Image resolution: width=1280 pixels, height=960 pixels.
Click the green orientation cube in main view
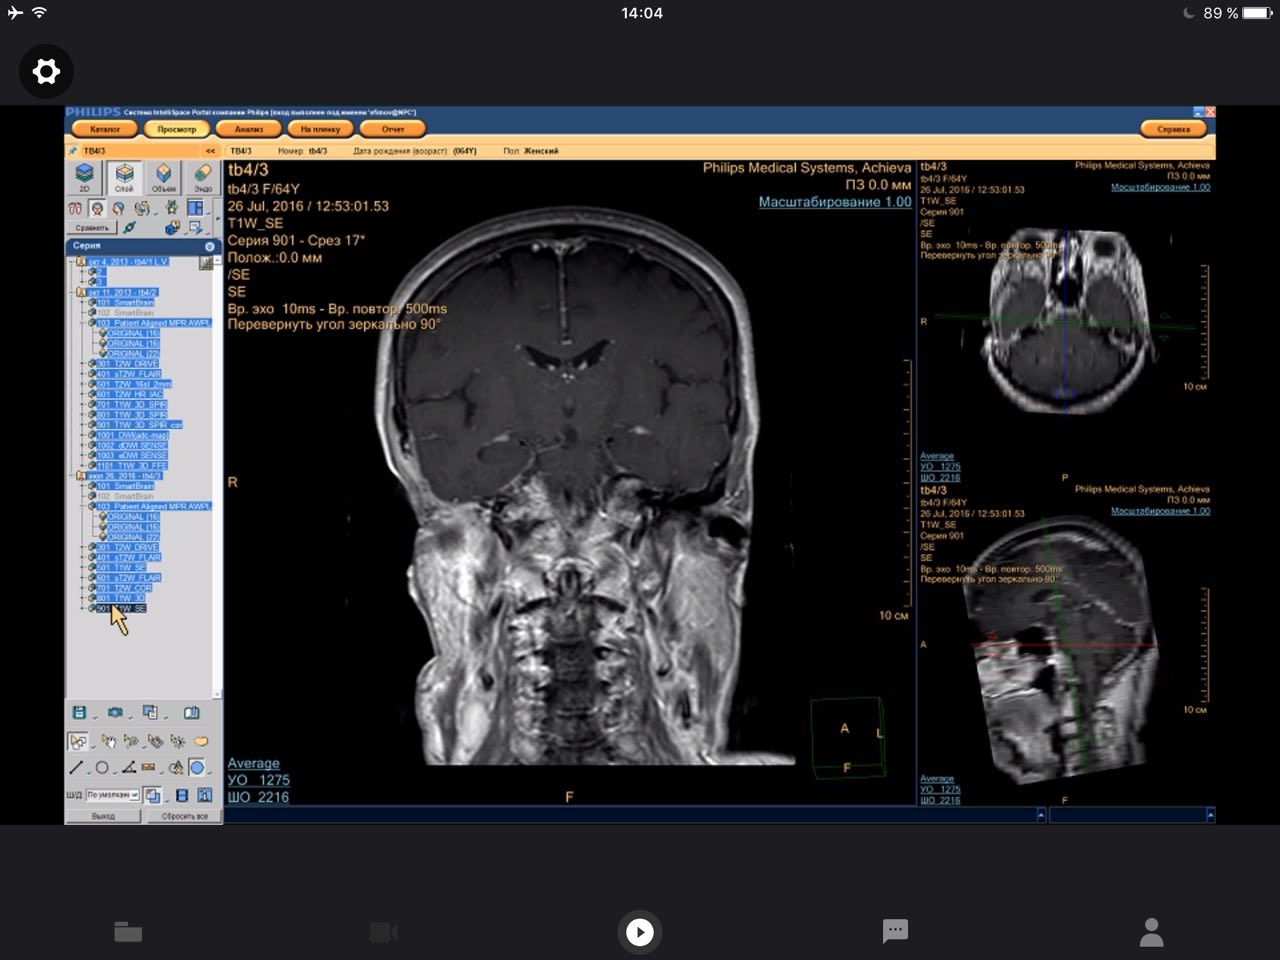click(848, 738)
